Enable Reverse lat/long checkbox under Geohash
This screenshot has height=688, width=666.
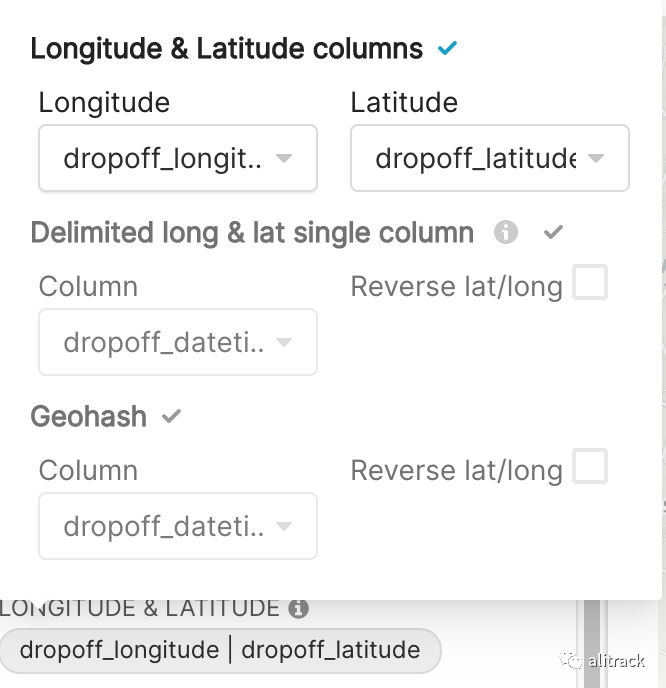point(590,467)
